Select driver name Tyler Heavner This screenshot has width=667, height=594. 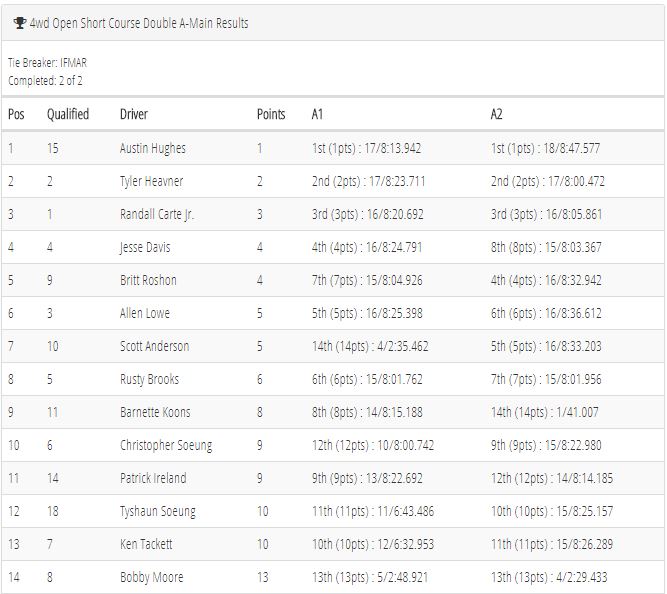pos(151,181)
